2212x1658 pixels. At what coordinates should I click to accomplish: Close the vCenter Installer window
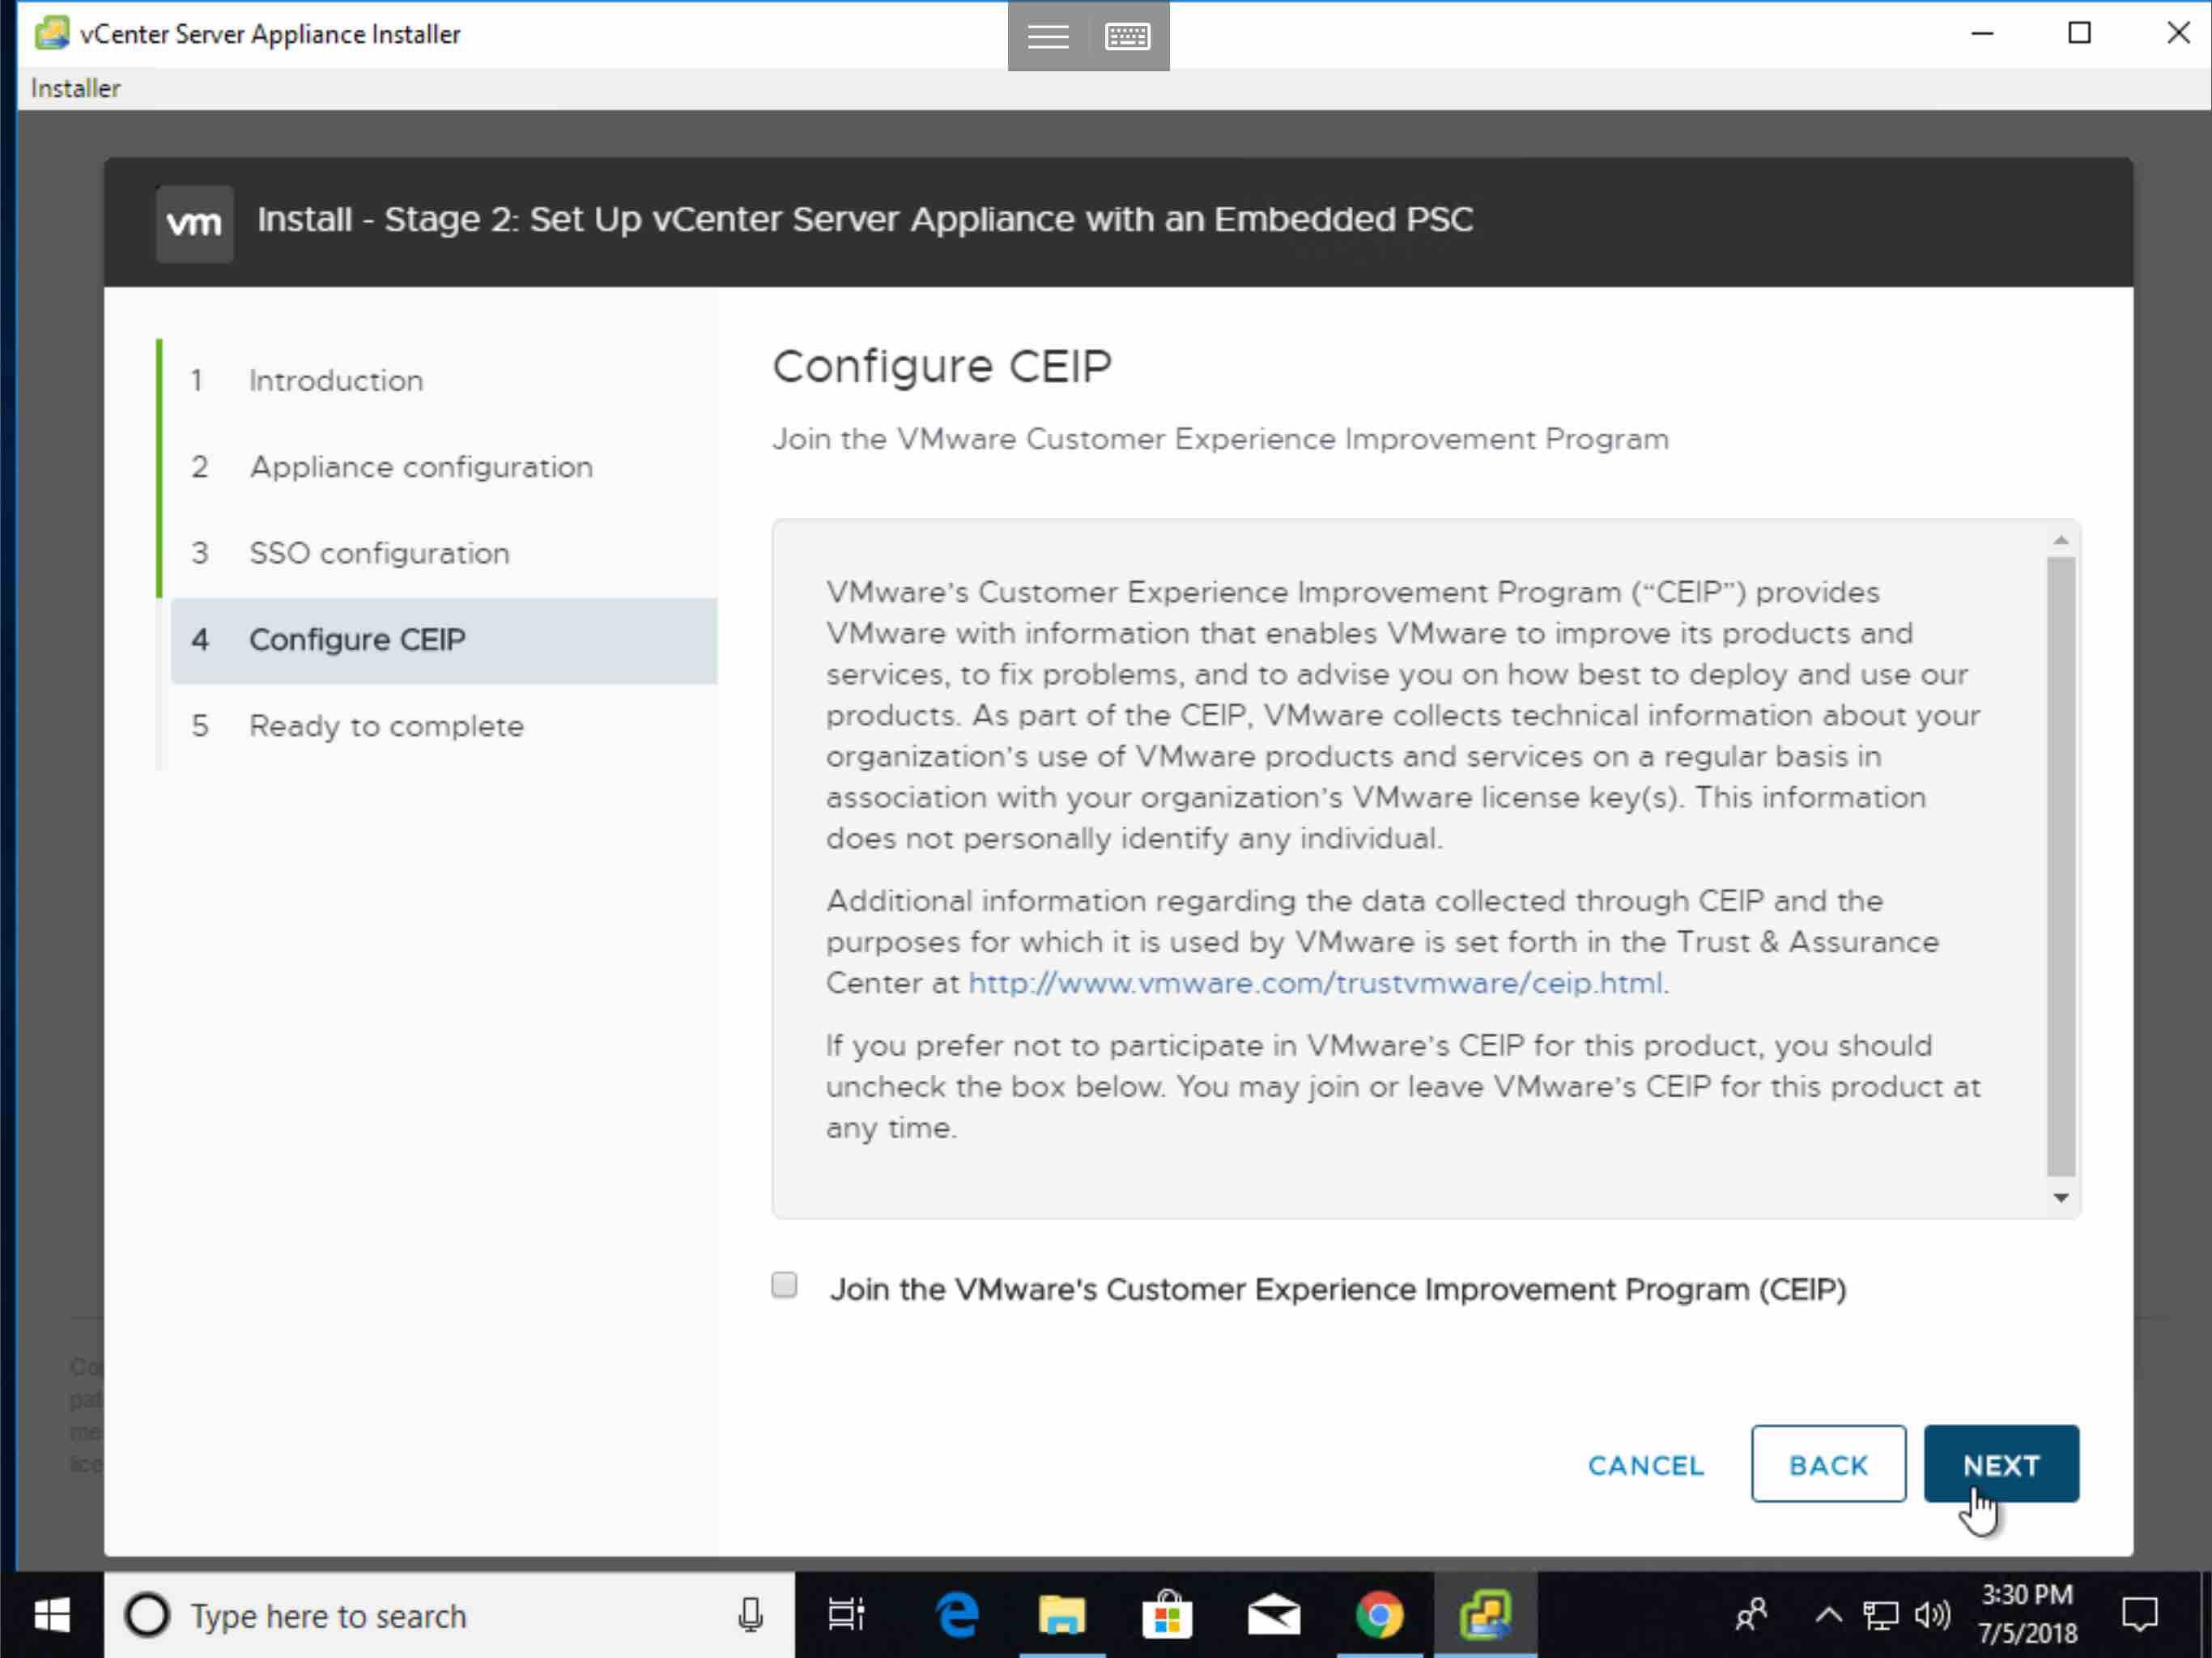2178,33
